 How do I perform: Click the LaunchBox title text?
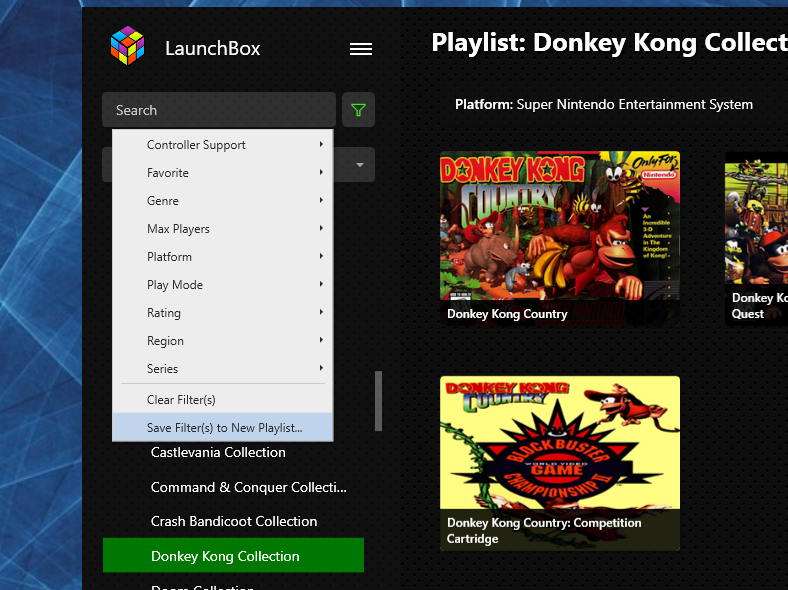pos(213,49)
